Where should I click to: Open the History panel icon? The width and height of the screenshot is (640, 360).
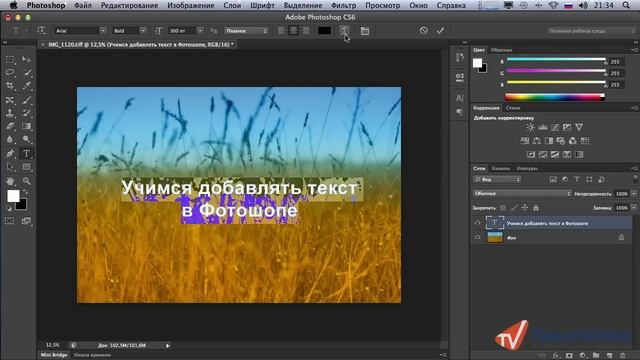click(x=460, y=58)
